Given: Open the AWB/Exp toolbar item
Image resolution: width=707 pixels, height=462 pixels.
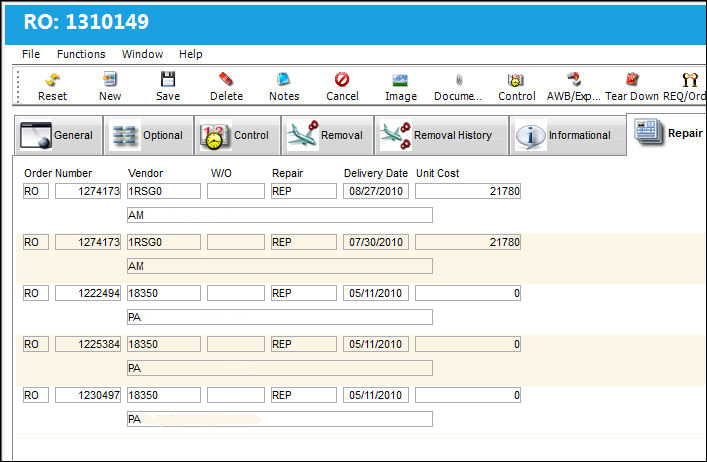Looking at the screenshot, I should (574, 79).
